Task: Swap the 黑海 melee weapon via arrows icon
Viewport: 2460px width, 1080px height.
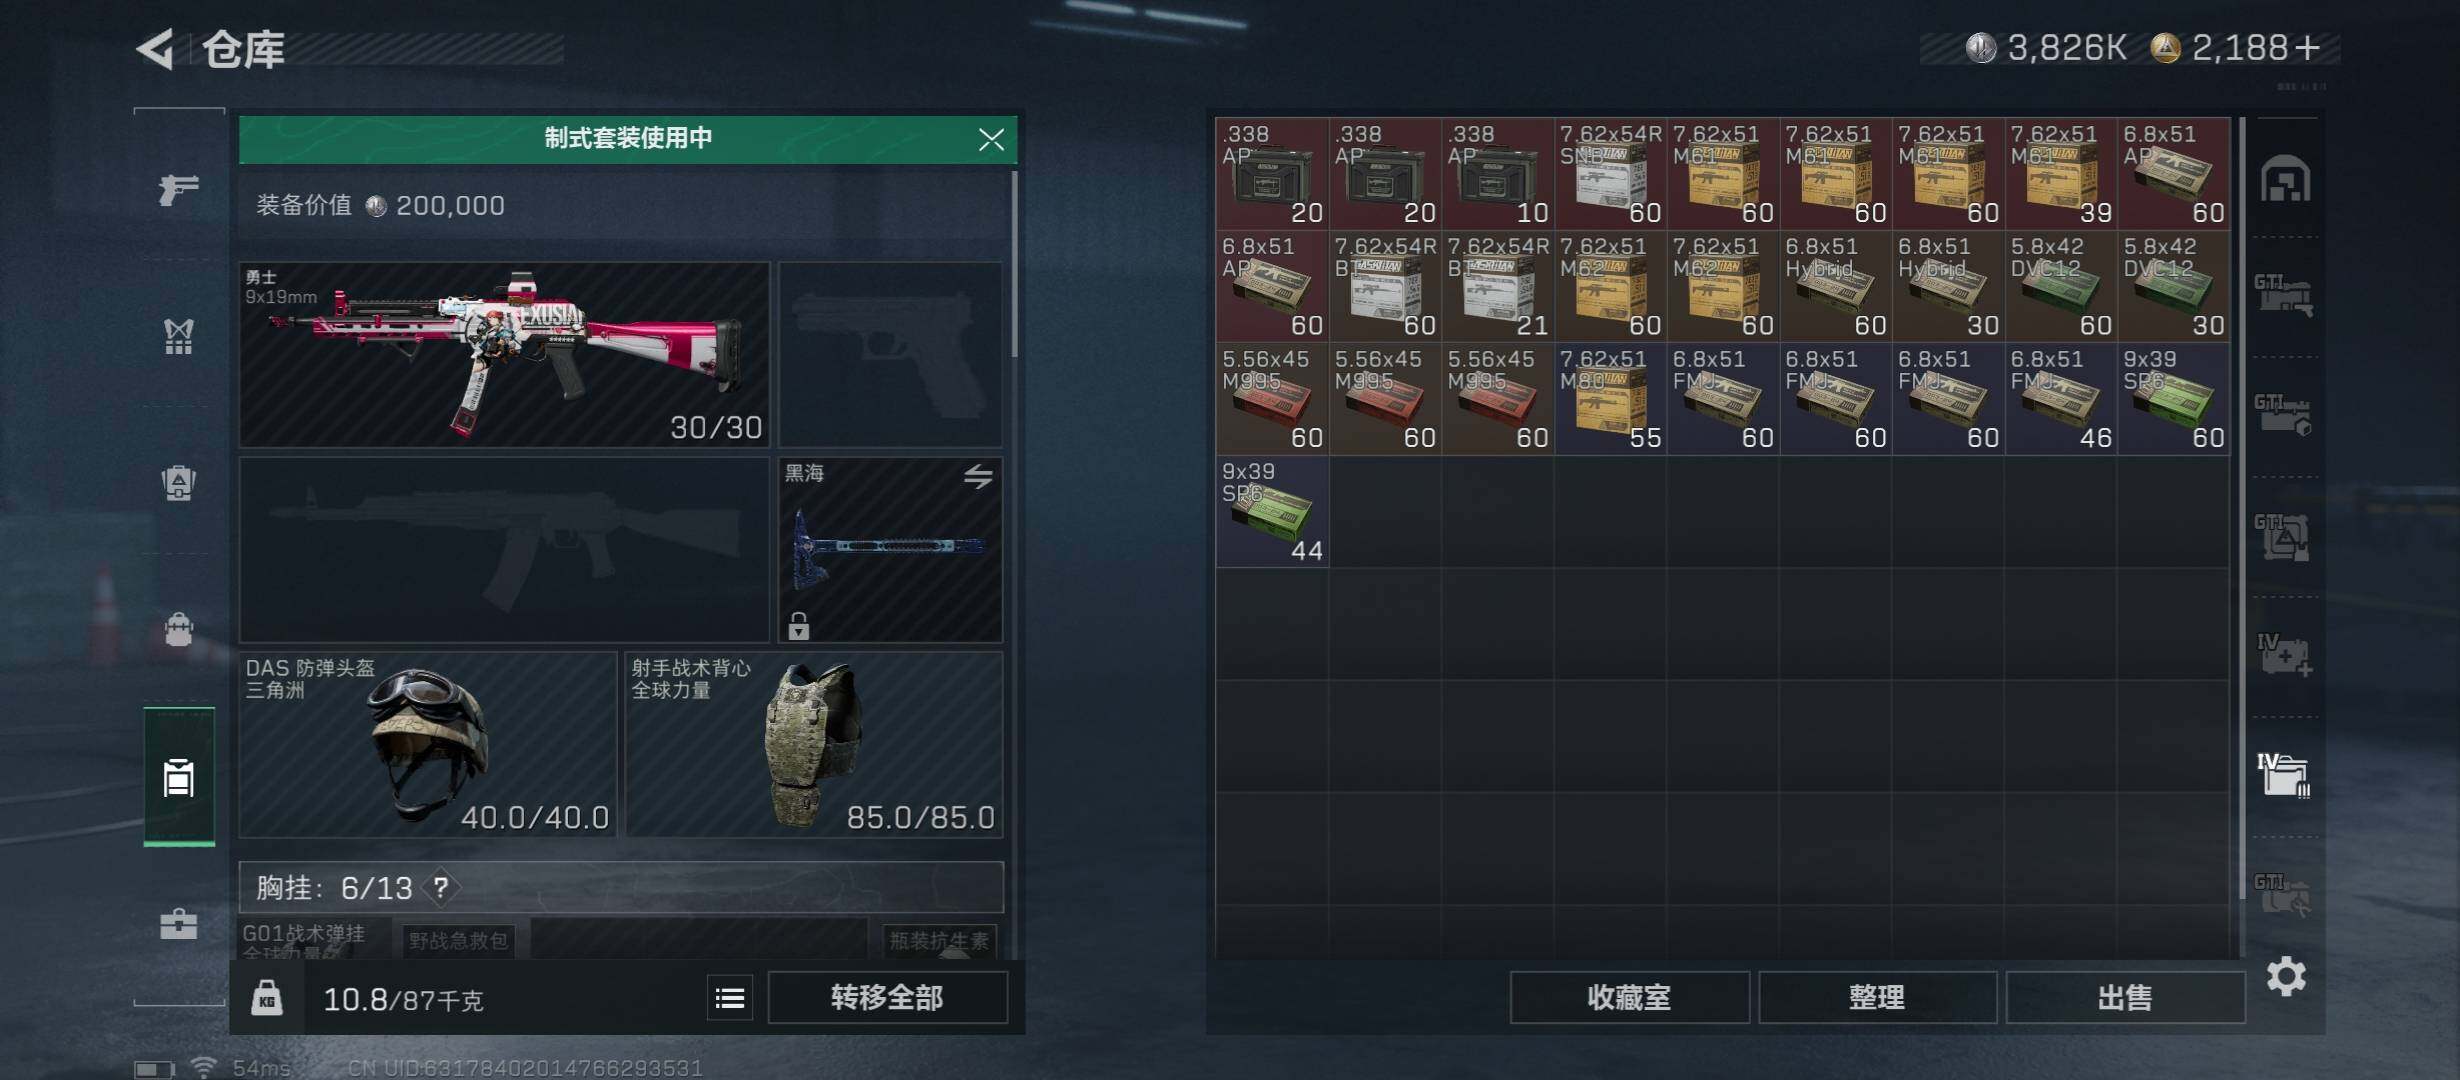Action: [978, 477]
